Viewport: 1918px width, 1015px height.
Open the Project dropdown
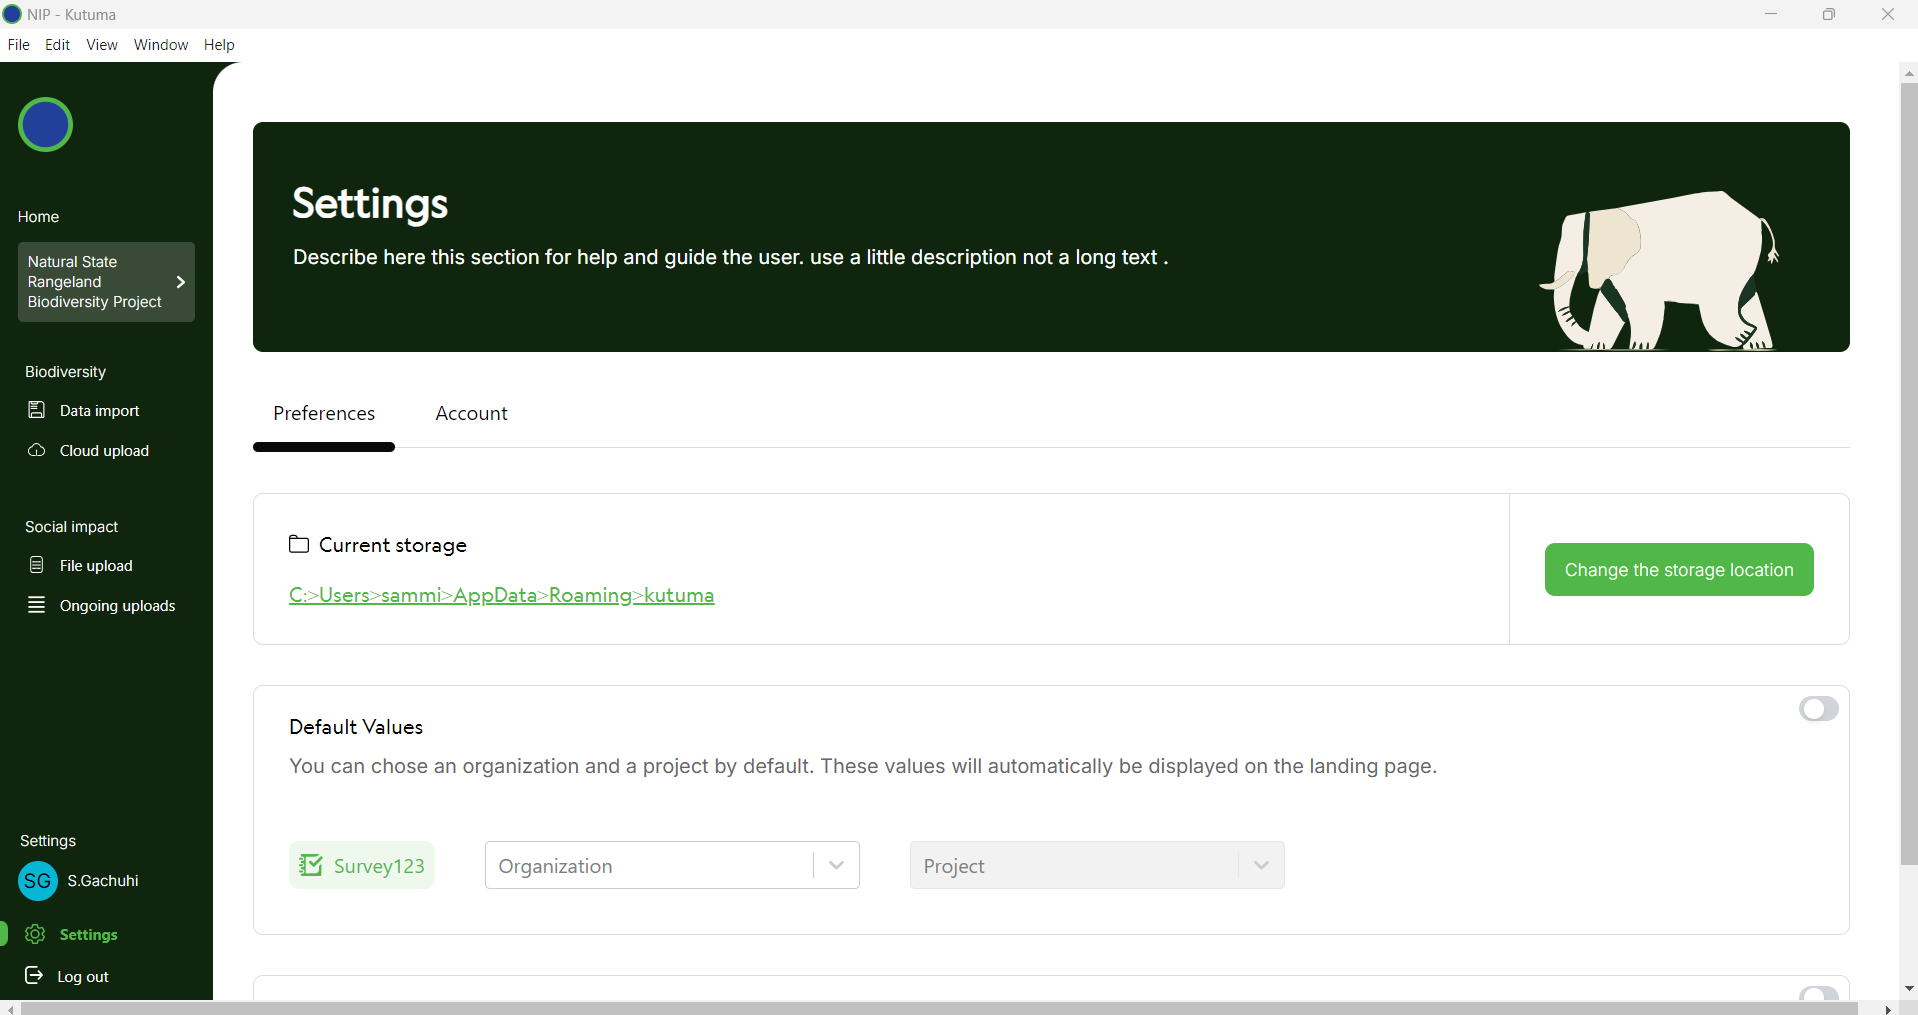pos(1097,865)
